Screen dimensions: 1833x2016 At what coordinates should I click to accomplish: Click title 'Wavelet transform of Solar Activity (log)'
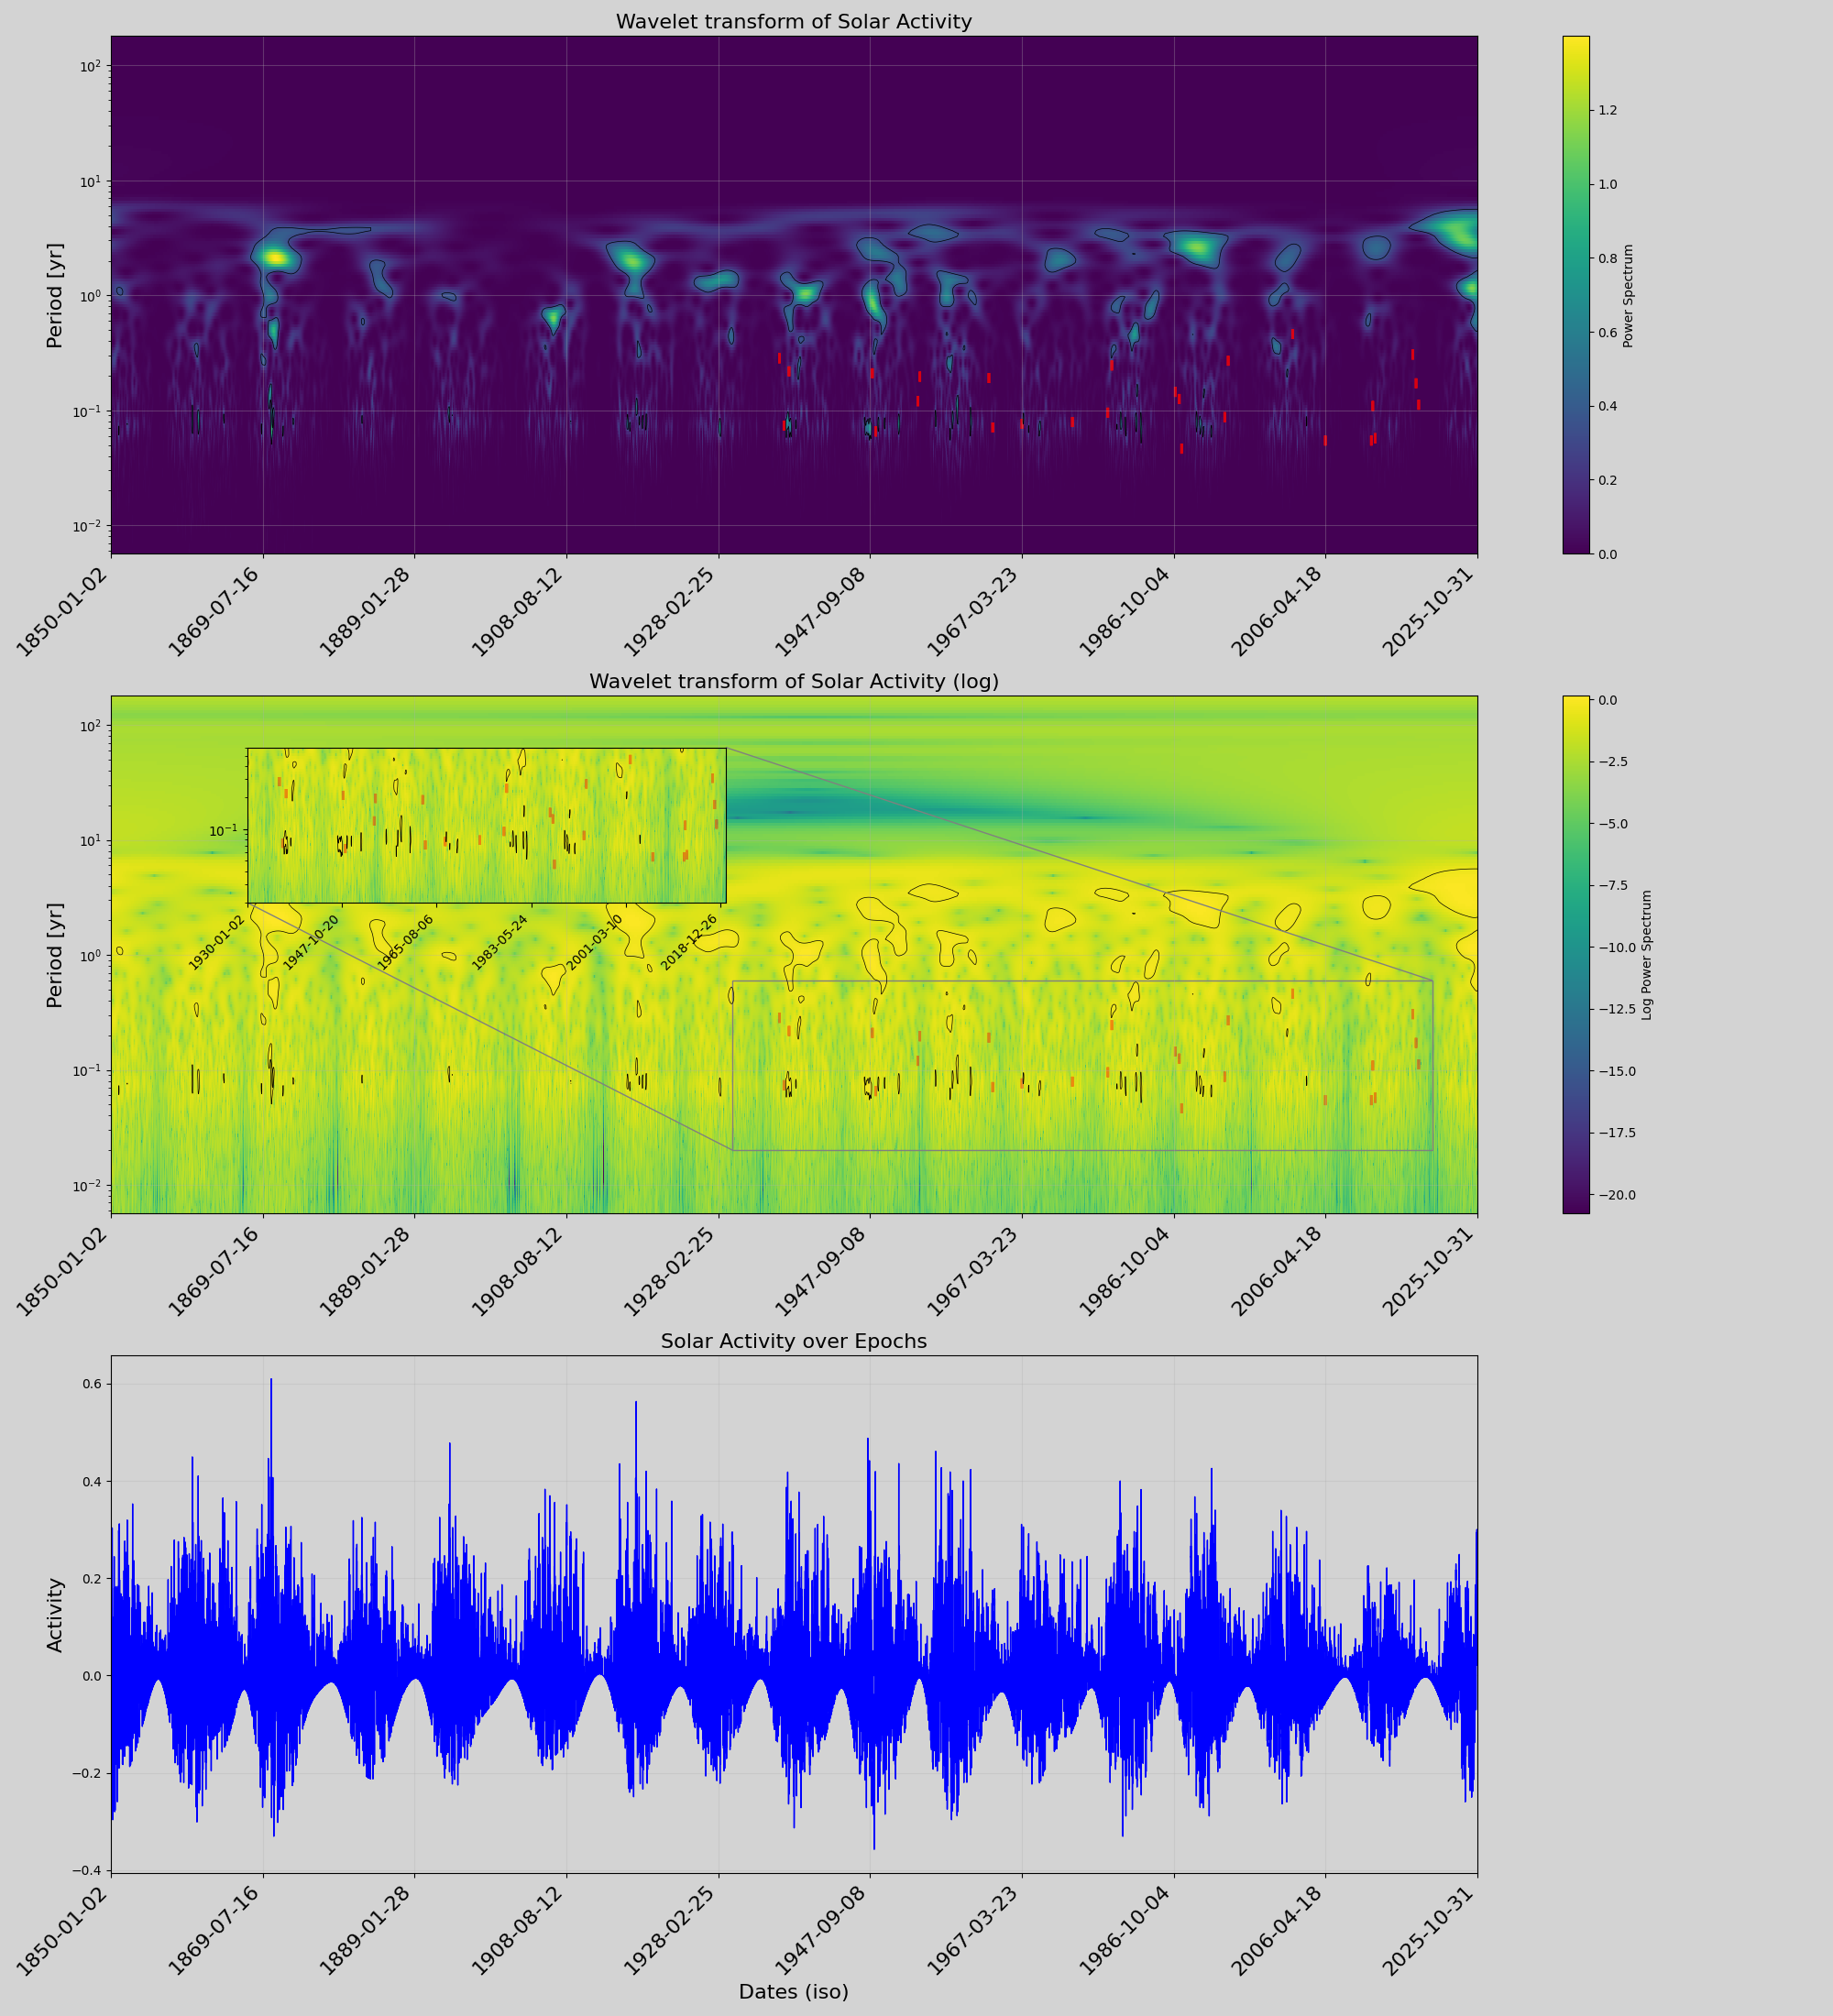click(793, 681)
